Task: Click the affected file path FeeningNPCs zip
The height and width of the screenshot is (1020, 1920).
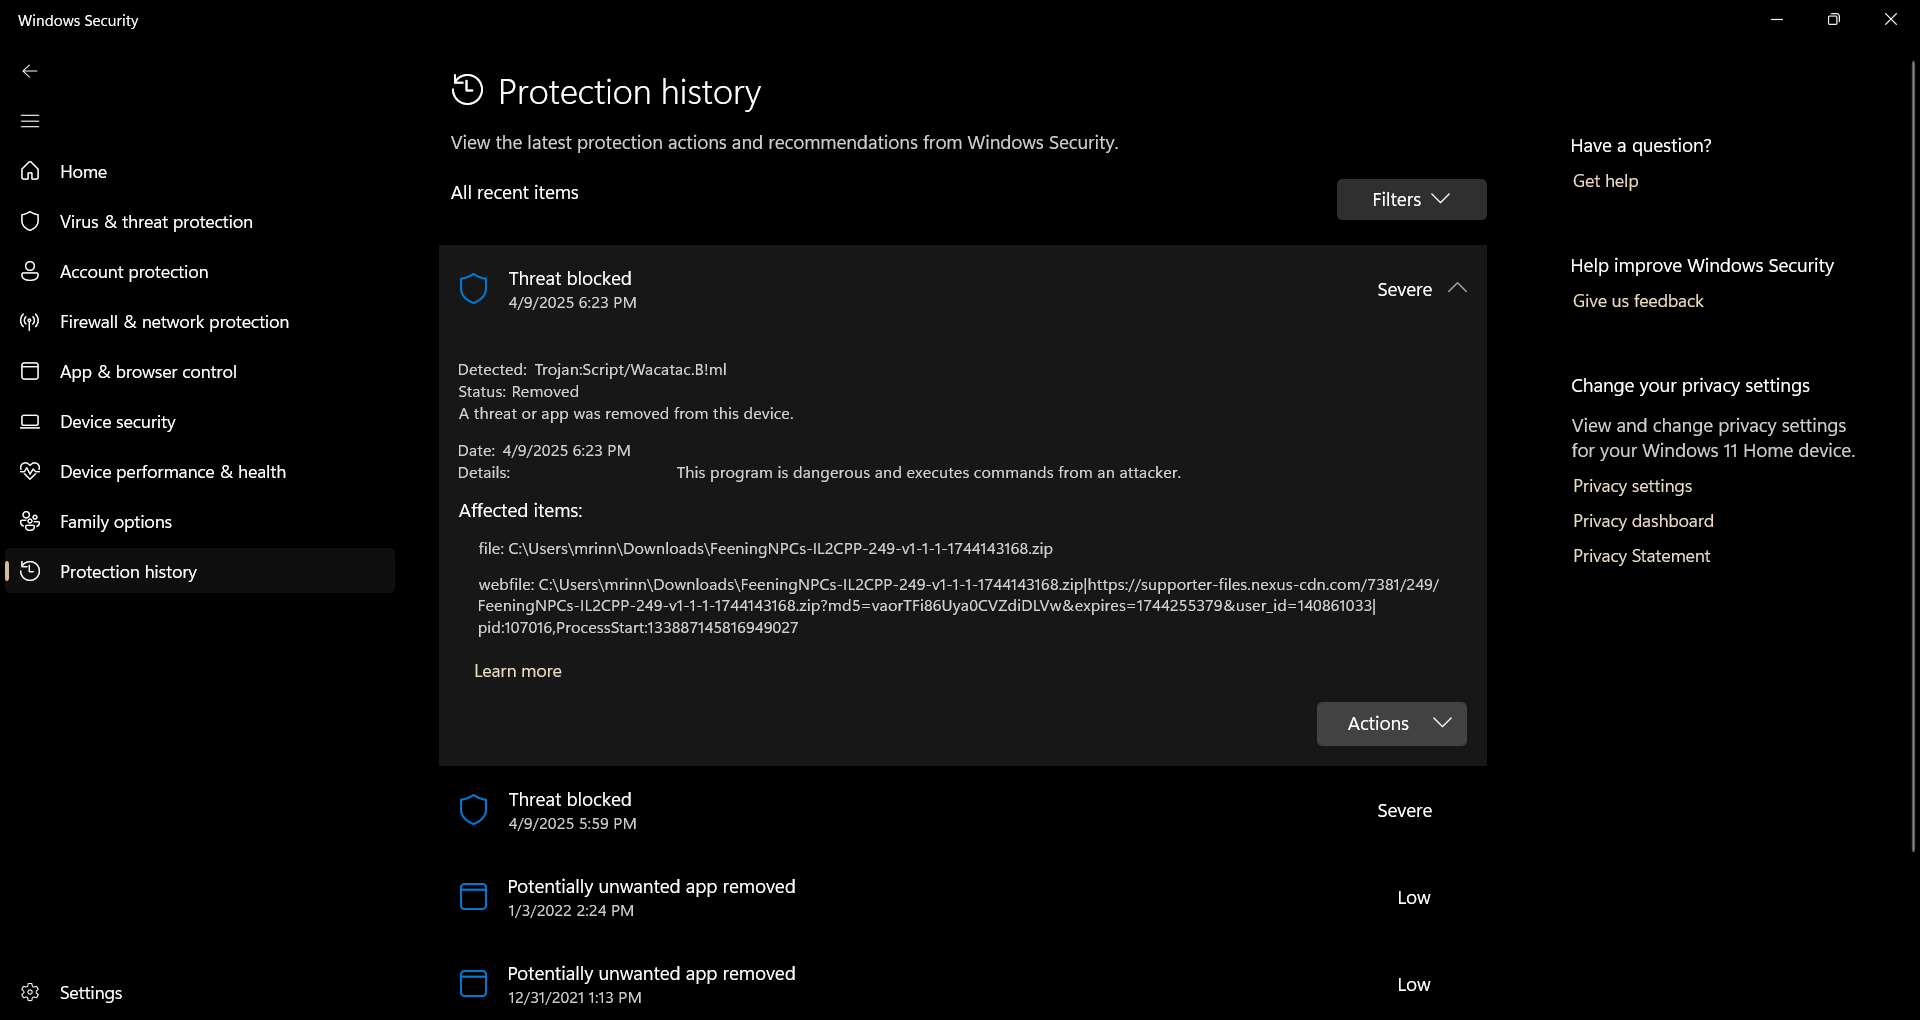Action: click(x=765, y=549)
